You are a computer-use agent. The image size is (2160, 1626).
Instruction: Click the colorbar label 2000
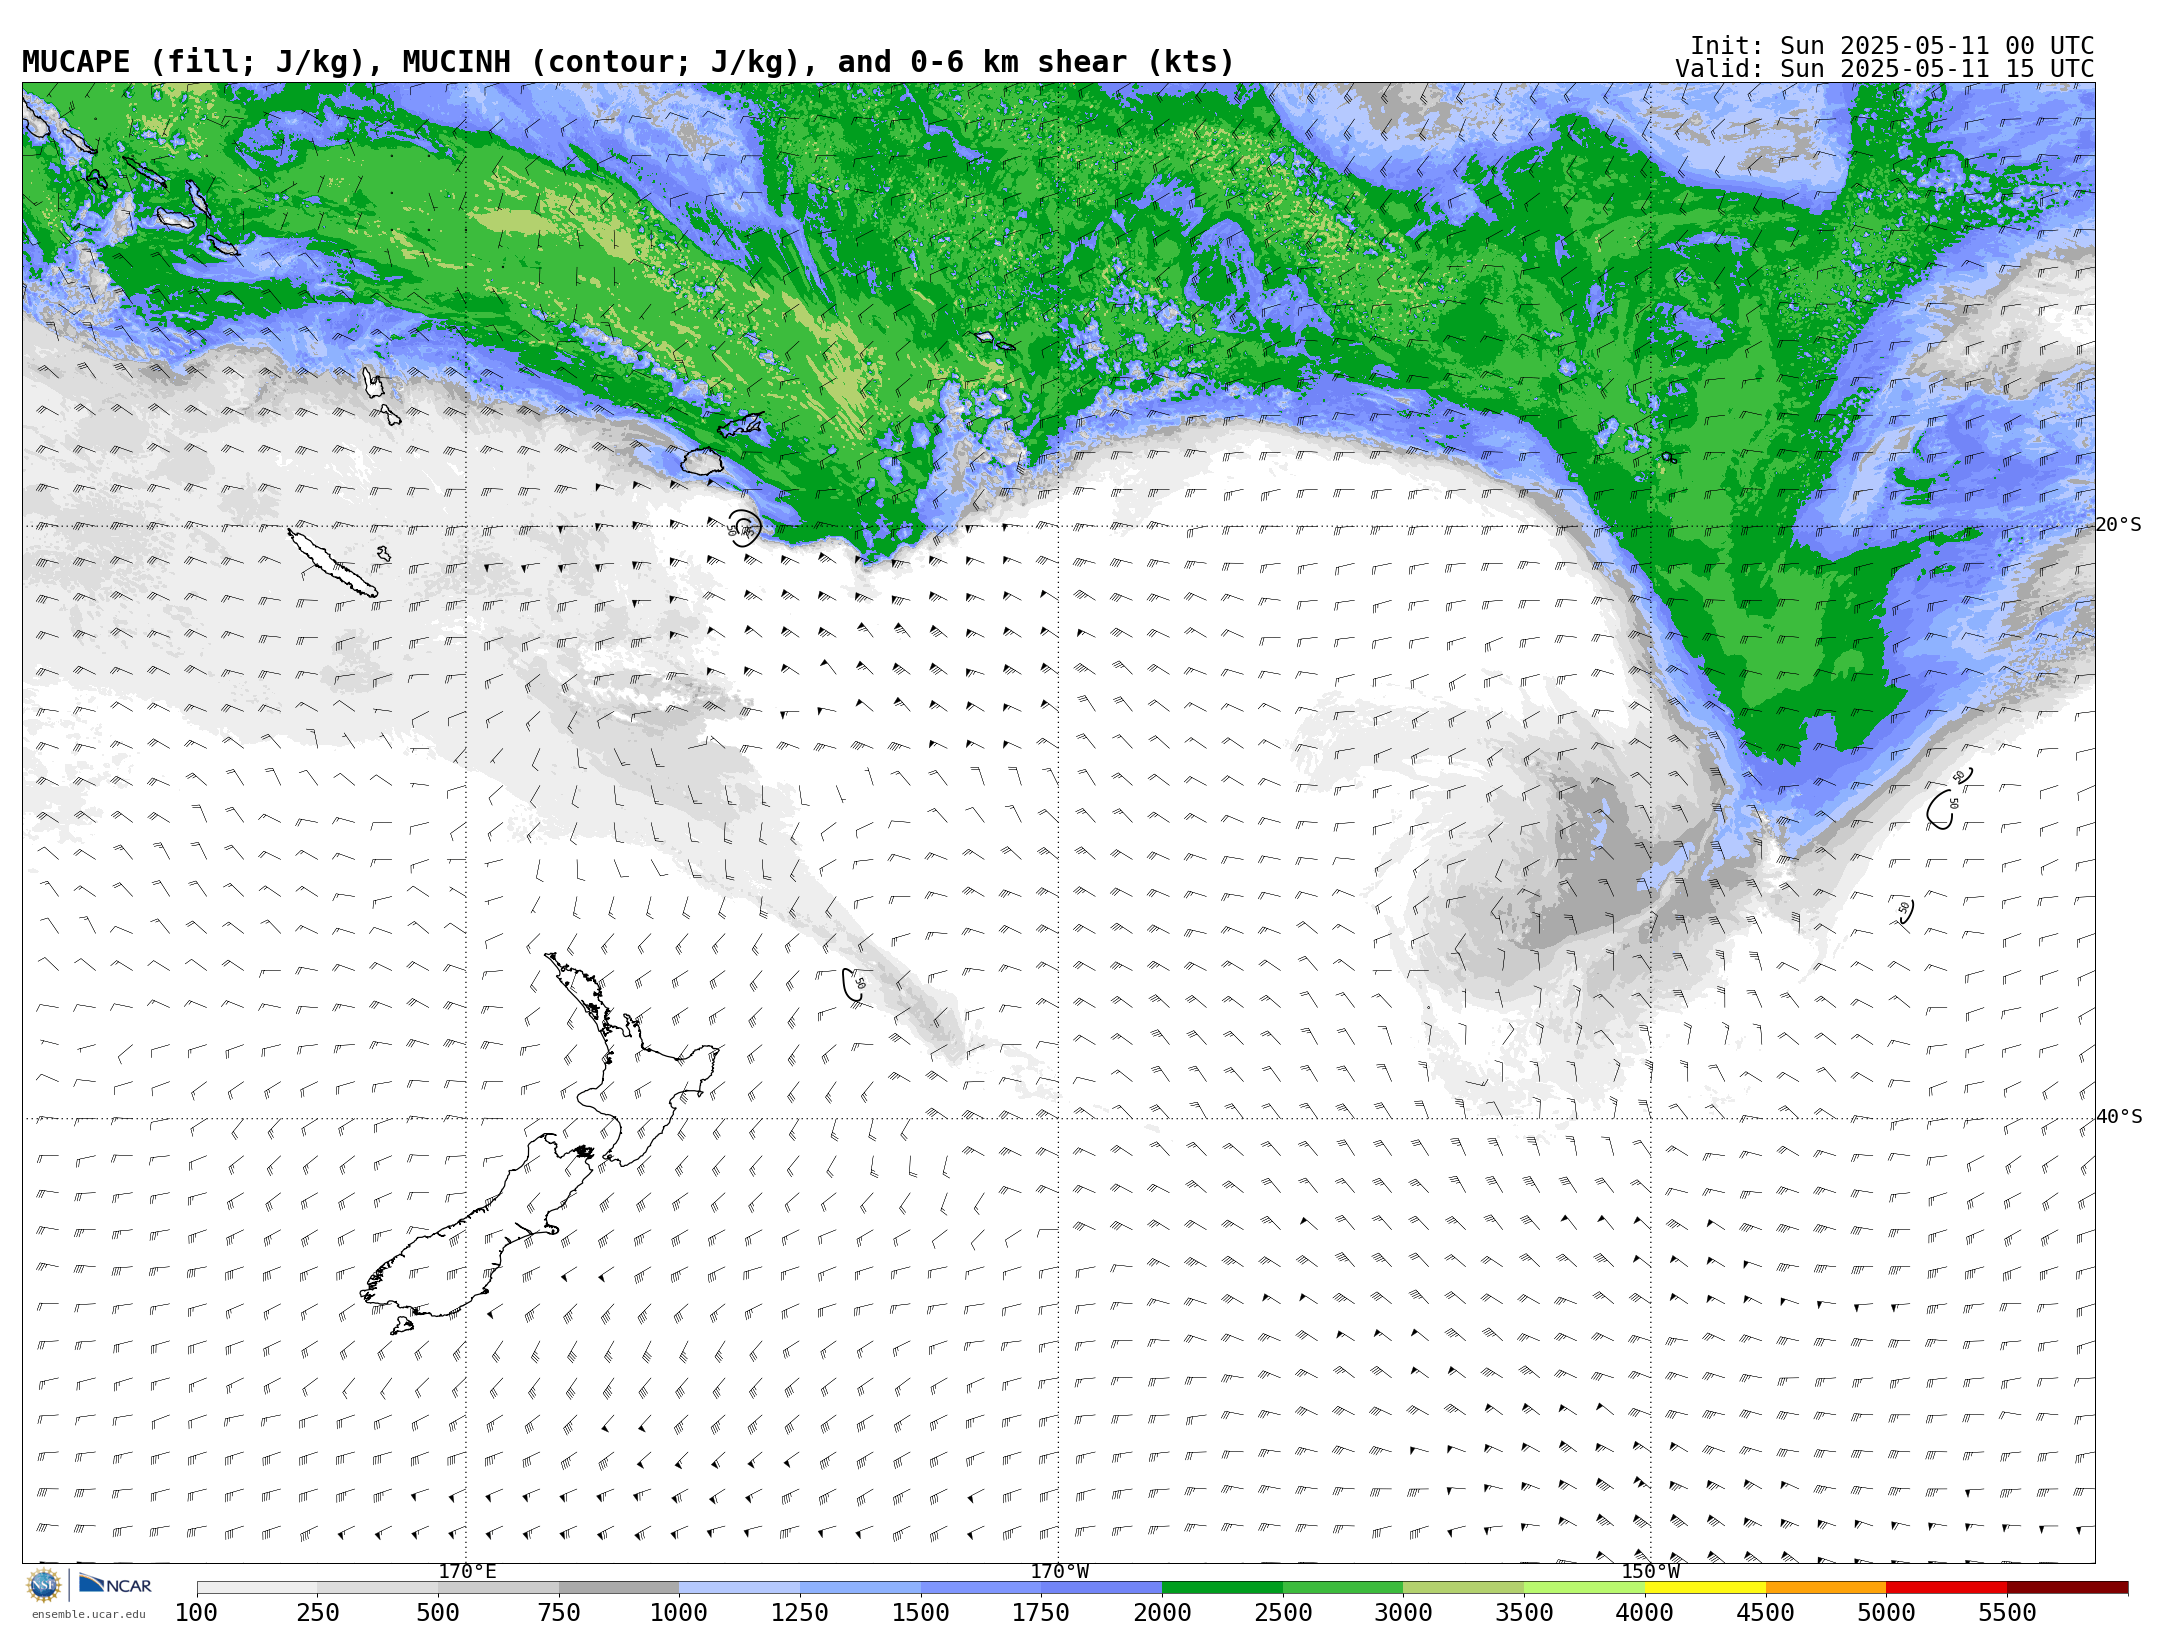[x=1162, y=1612]
